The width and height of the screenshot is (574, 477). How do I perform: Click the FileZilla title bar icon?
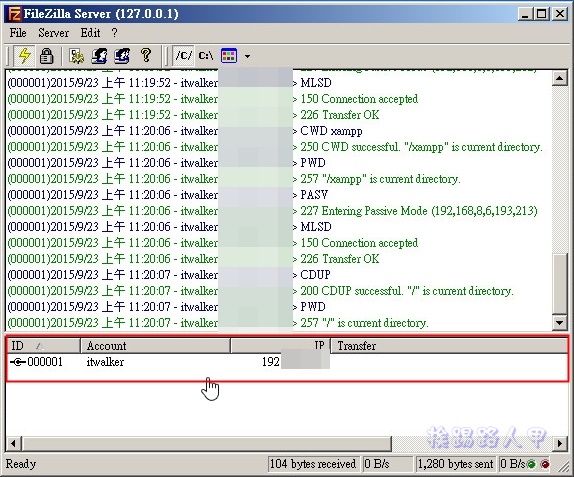(15, 14)
